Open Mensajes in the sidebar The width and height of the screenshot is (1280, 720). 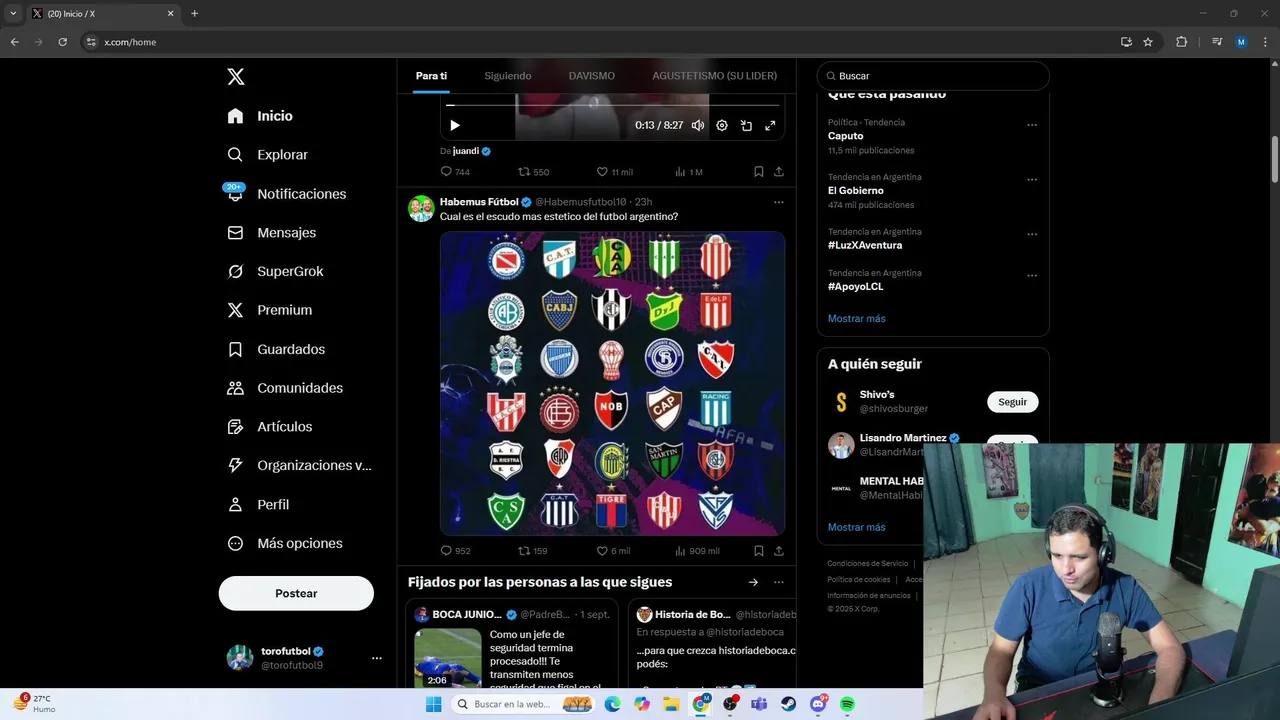[271, 232]
